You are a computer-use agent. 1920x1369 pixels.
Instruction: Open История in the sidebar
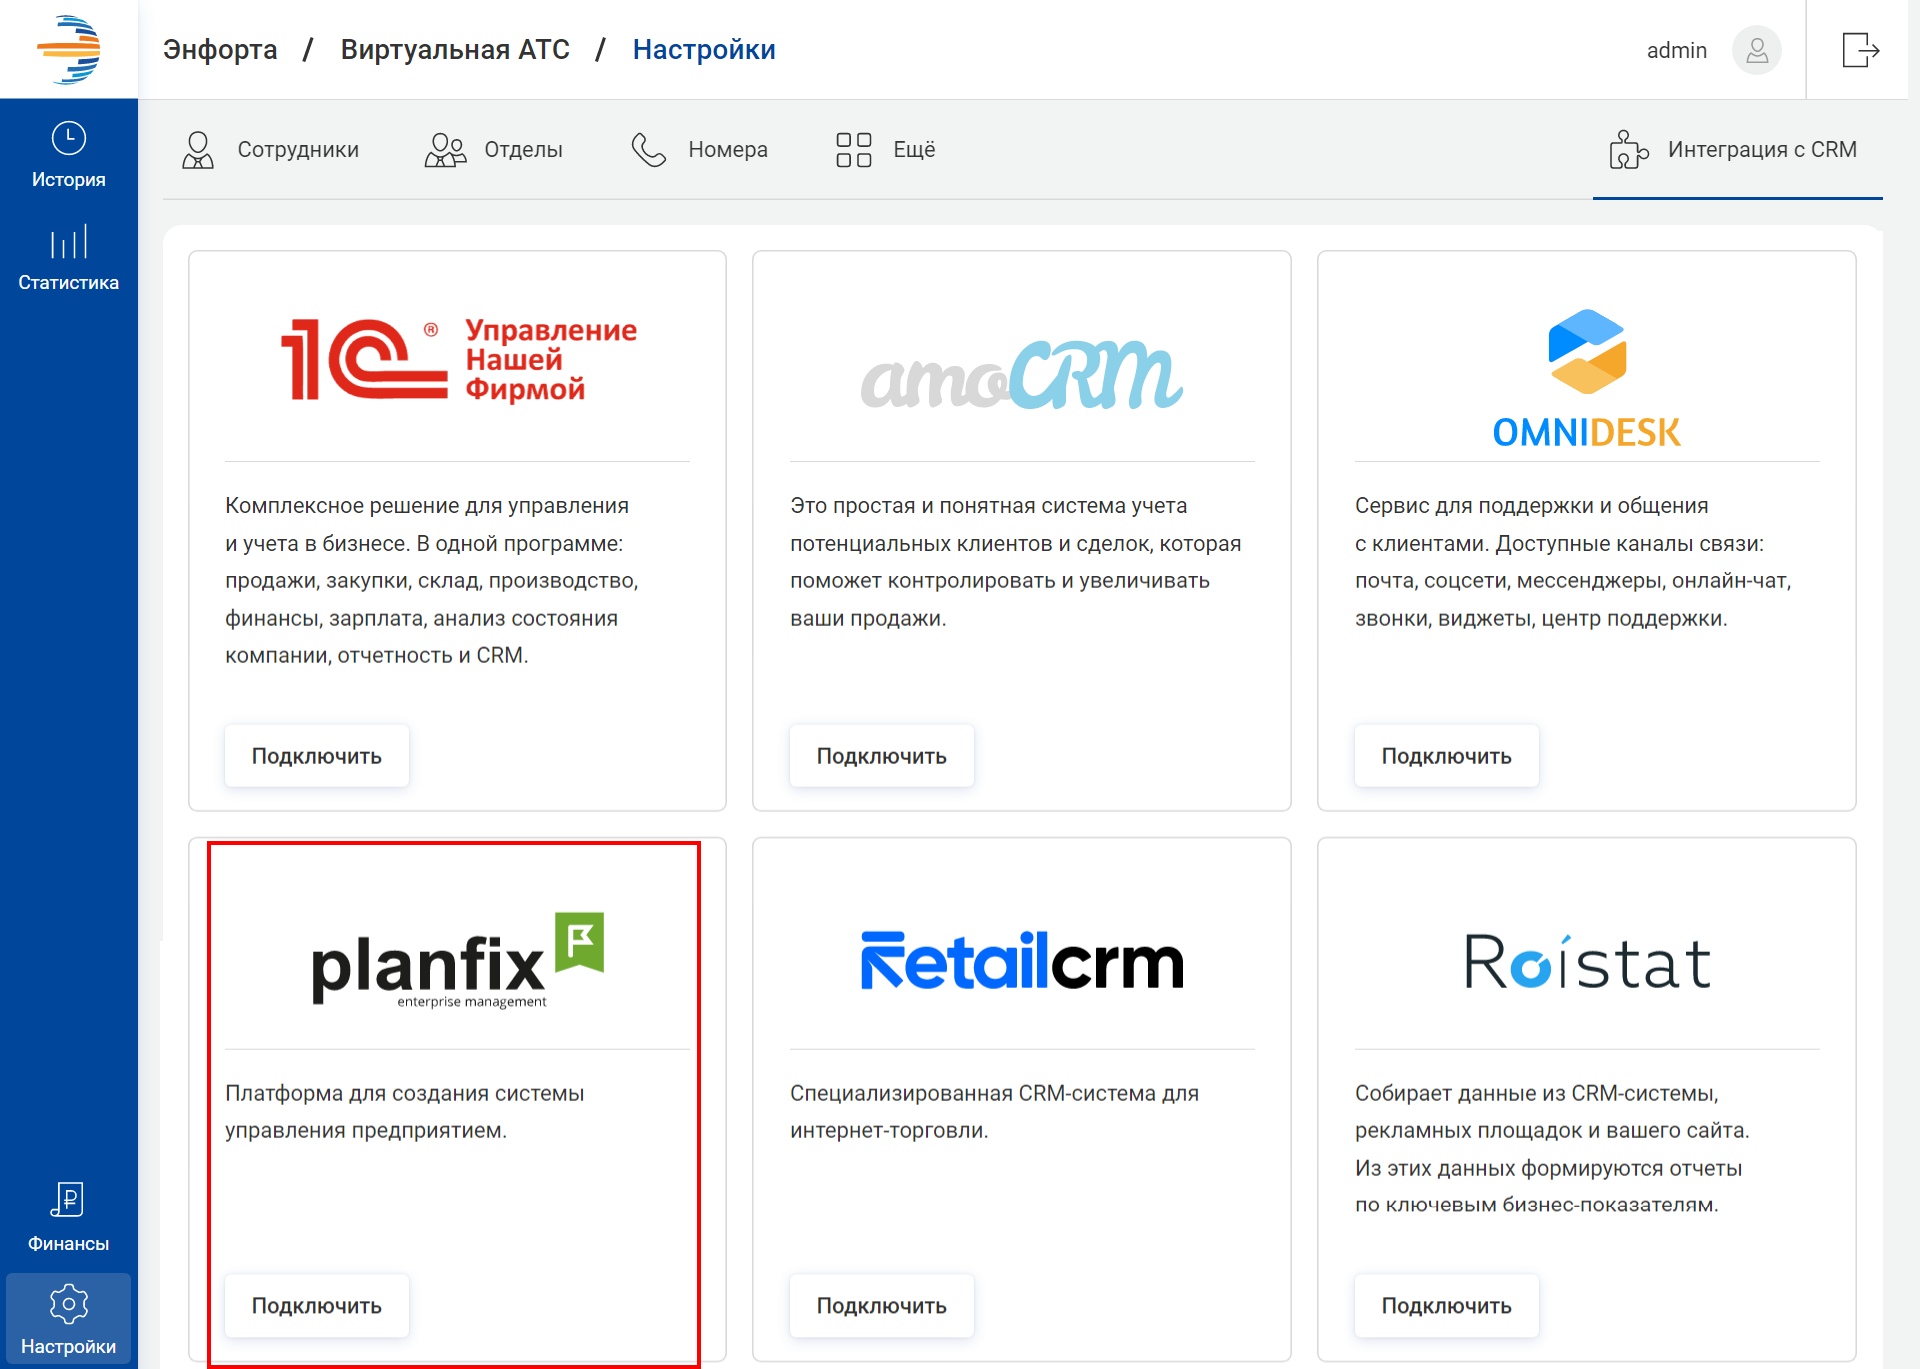[69, 155]
